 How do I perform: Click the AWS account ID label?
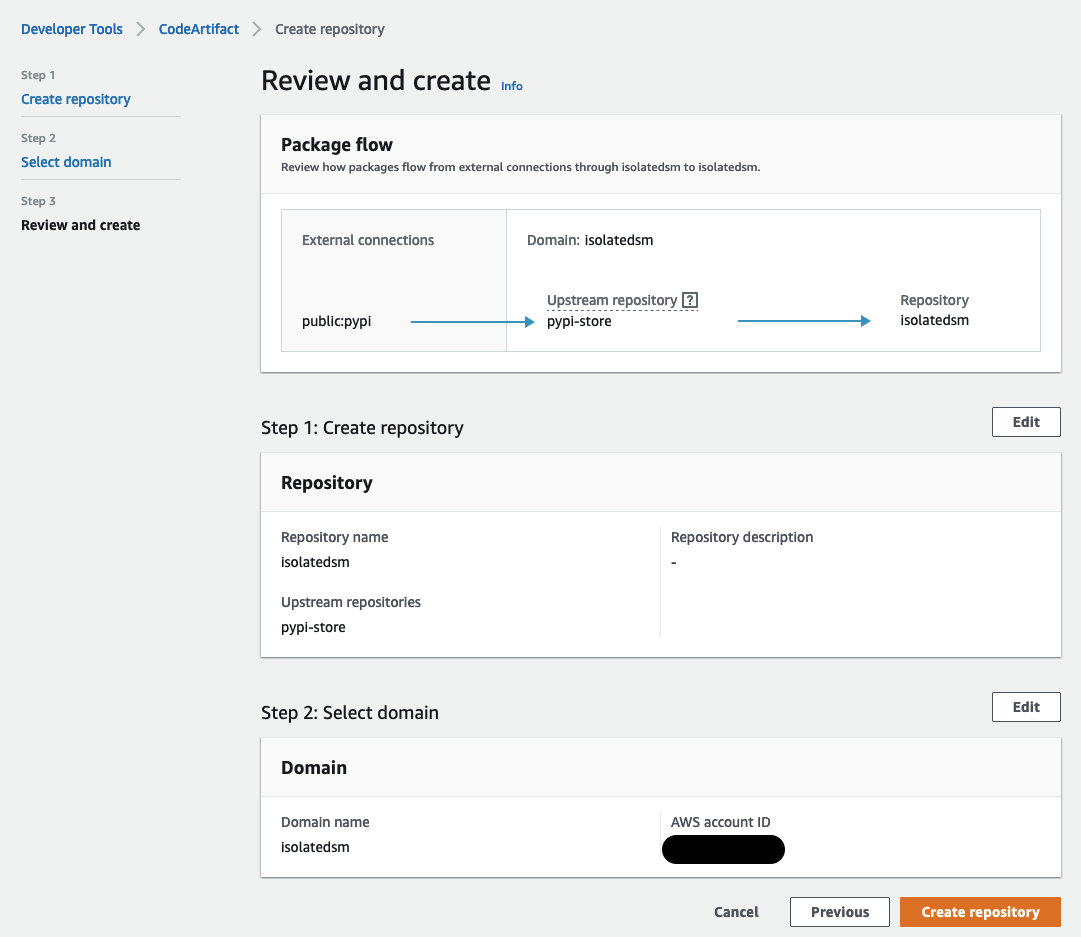click(720, 822)
